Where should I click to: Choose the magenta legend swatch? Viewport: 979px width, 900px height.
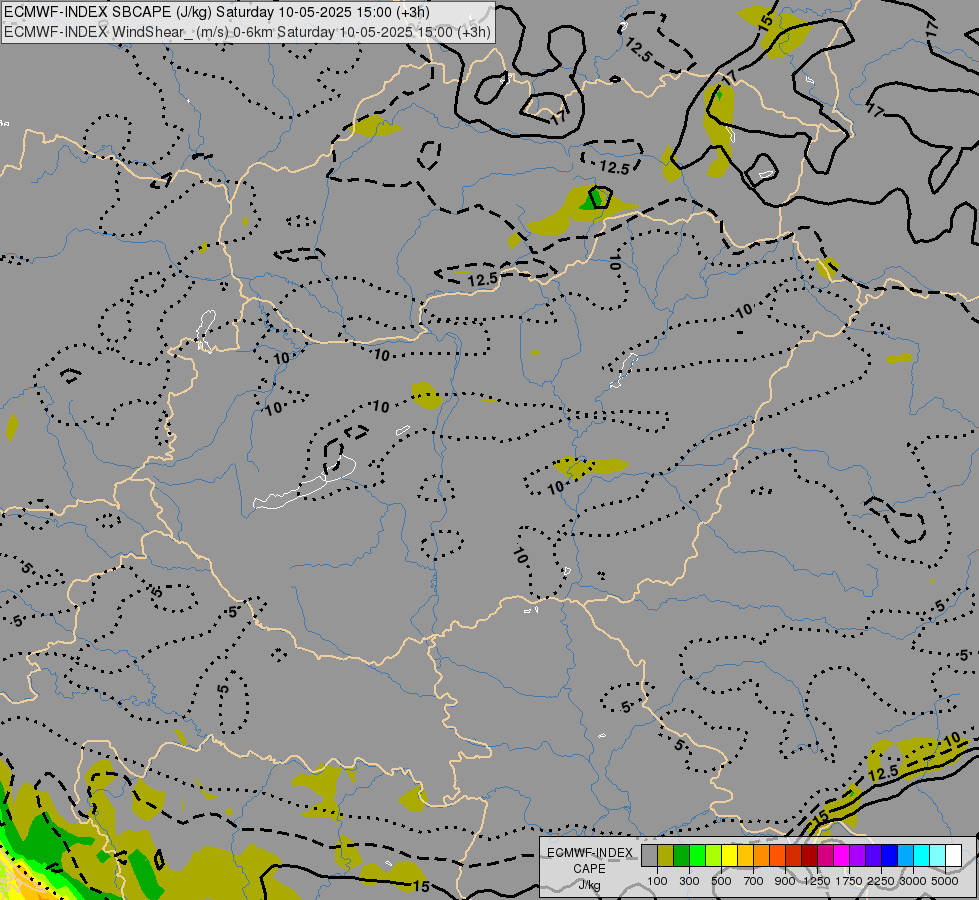842,856
